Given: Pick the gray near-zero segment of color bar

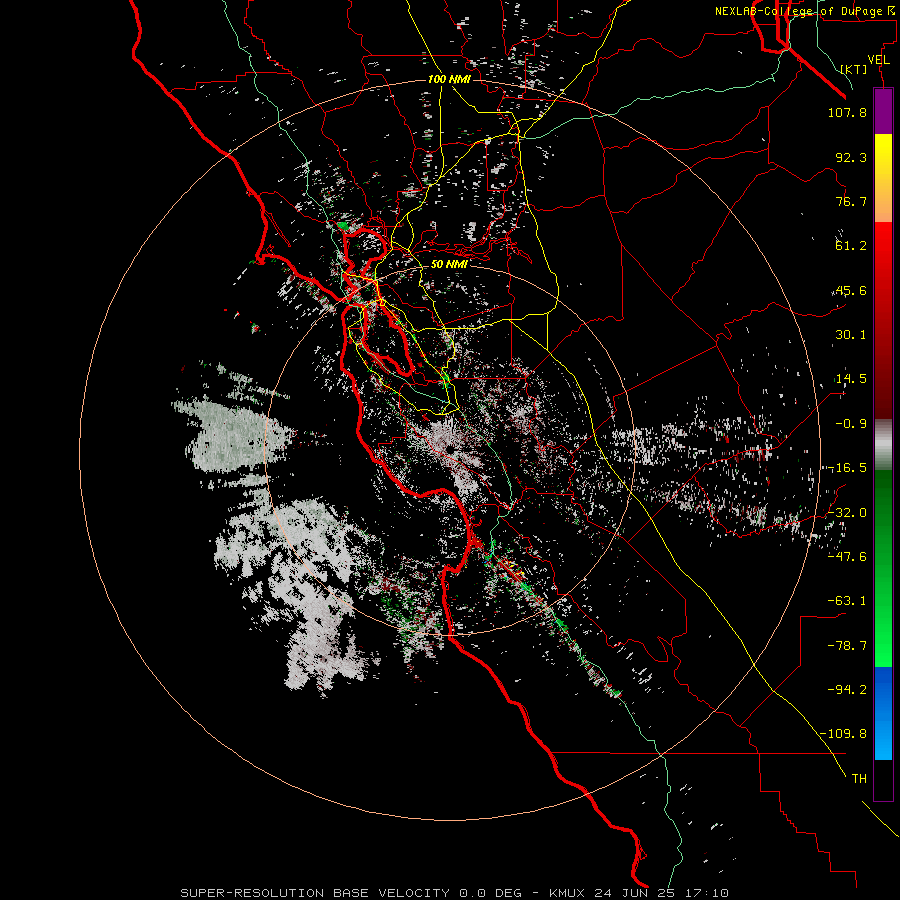Looking at the screenshot, I should pyautogui.click(x=883, y=445).
